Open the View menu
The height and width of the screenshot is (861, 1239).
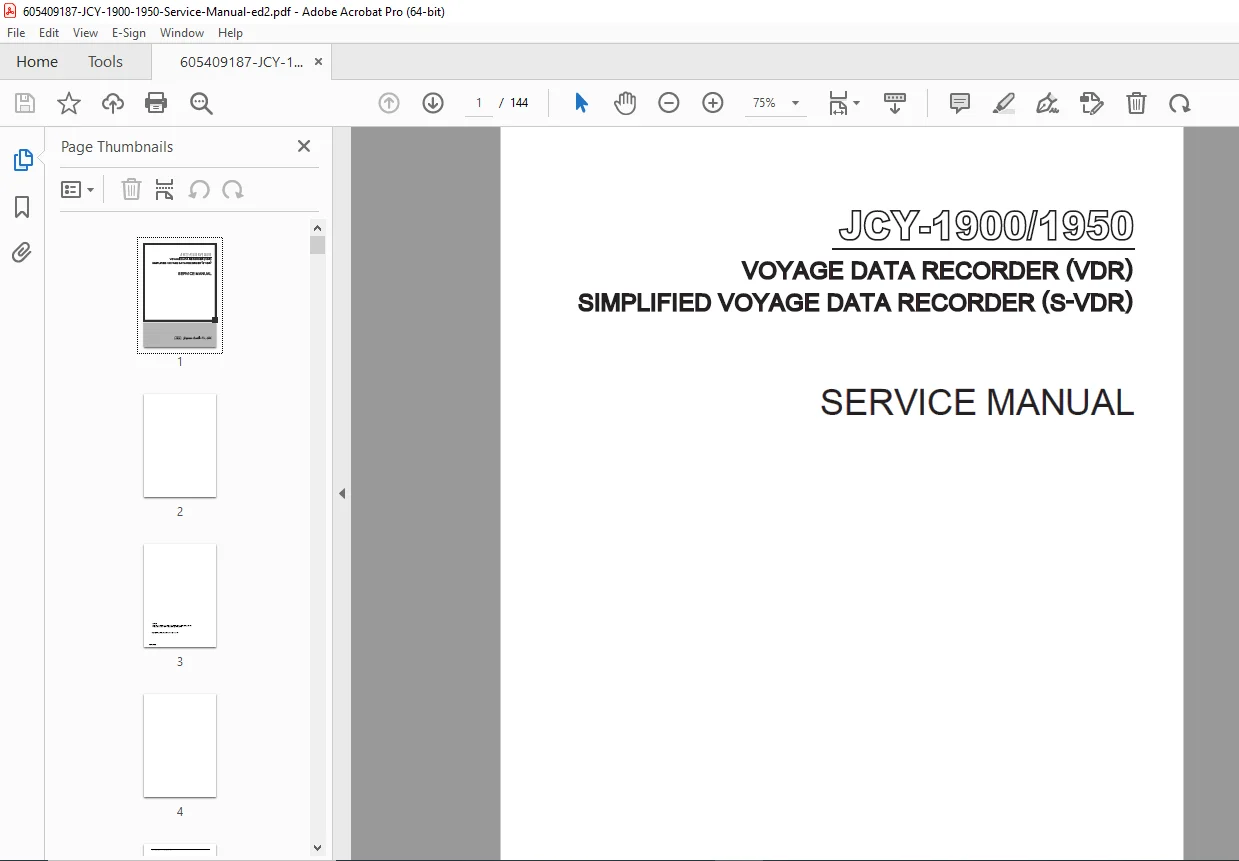click(85, 33)
